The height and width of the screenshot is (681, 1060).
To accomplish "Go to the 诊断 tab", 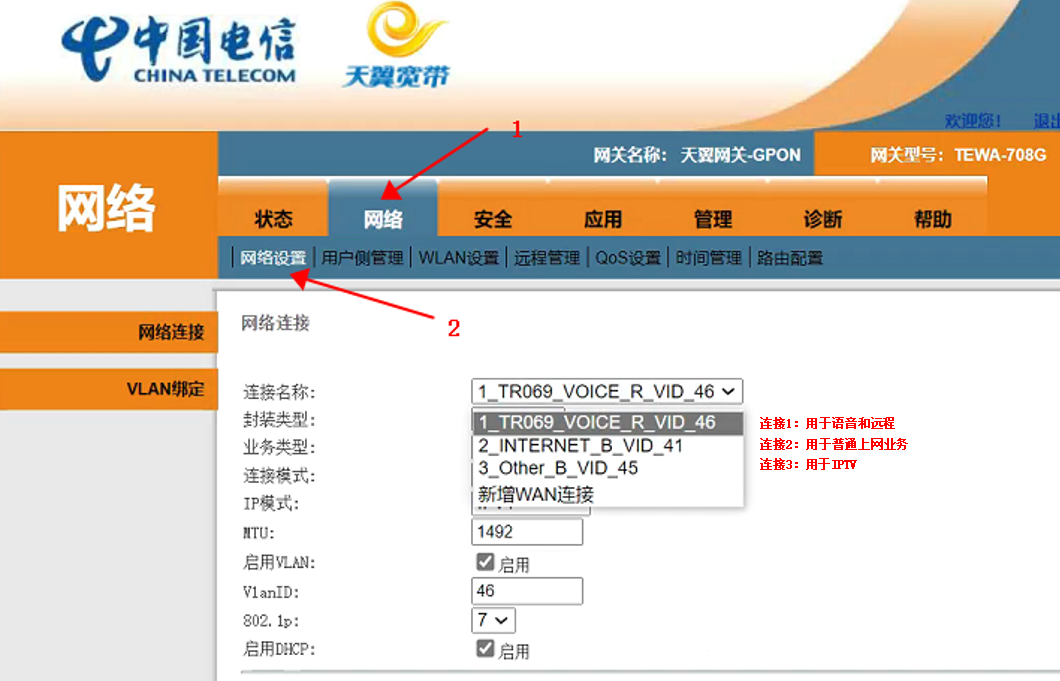I will pyautogui.click(x=823, y=219).
